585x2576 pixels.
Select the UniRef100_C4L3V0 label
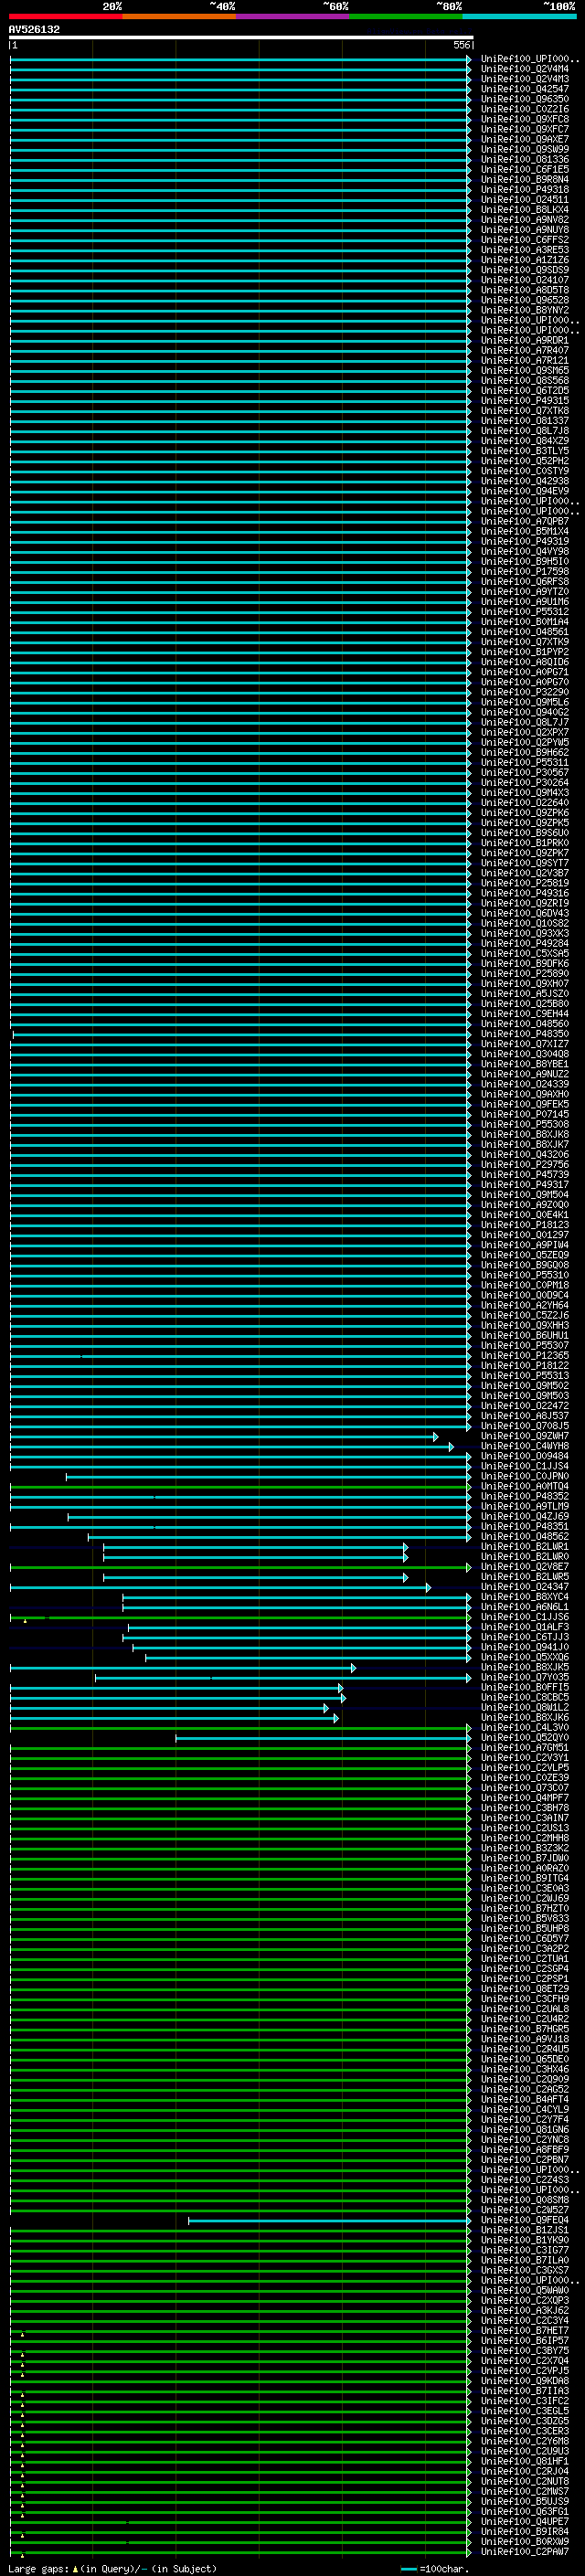coord(525,1728)
